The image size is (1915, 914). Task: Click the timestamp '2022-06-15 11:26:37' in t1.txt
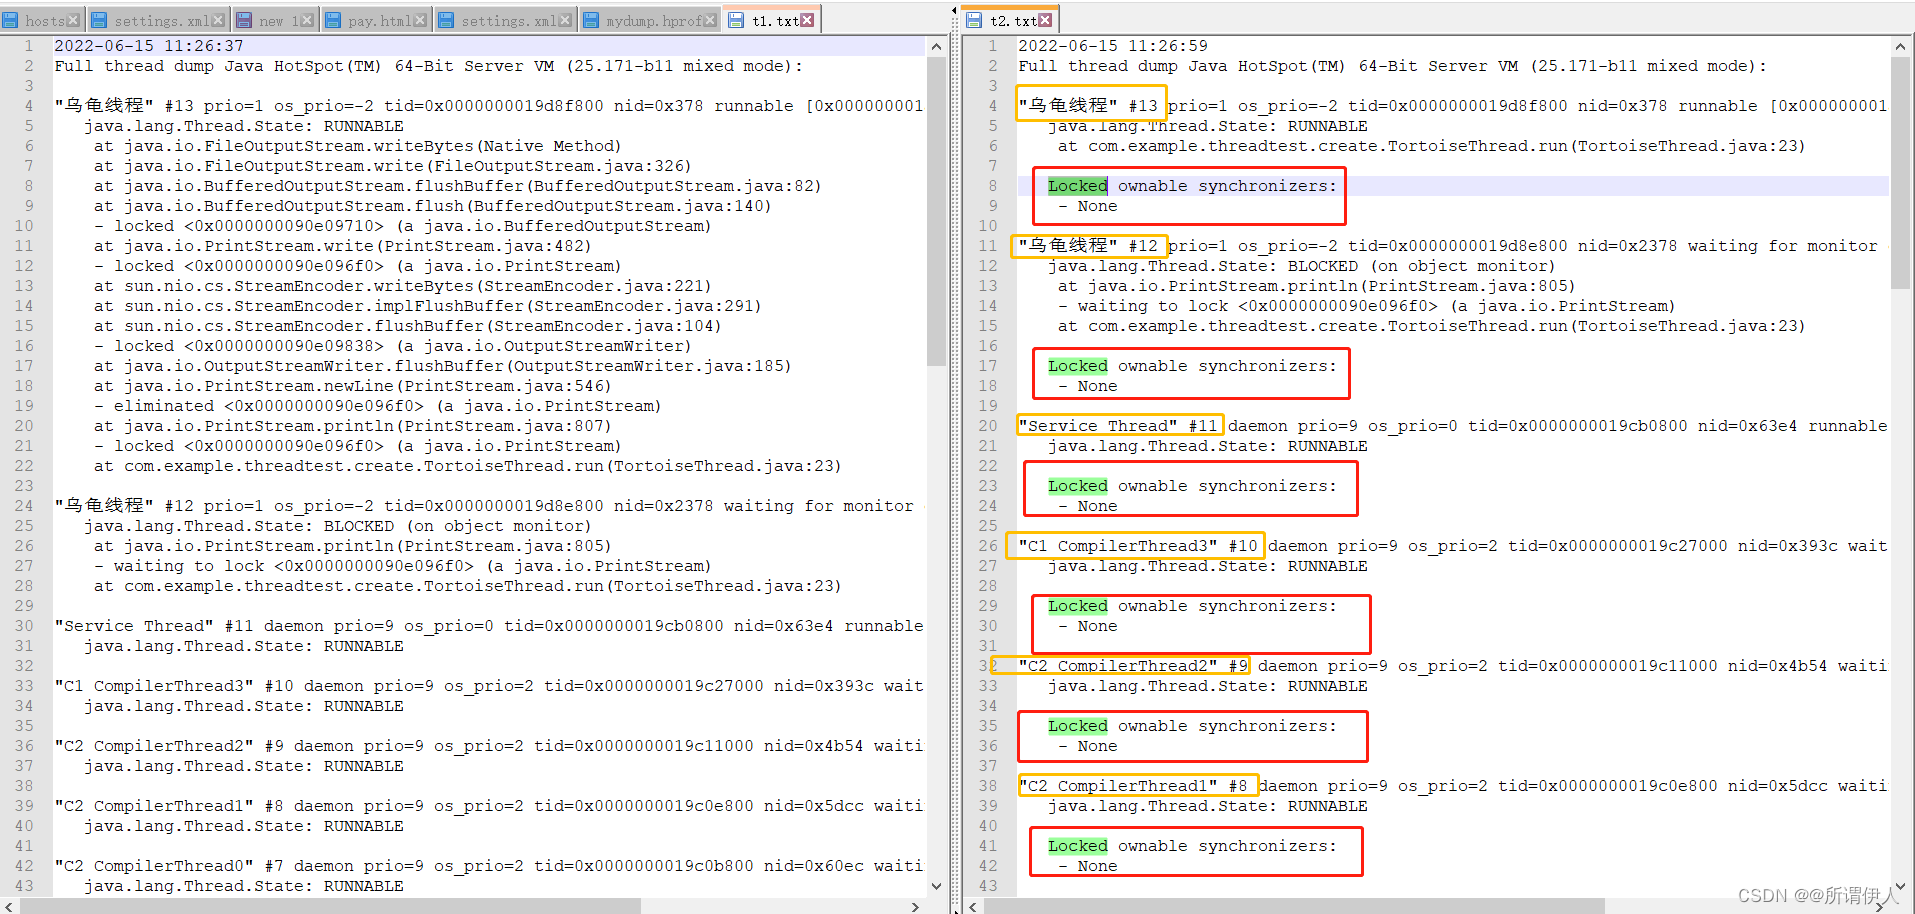149,46
